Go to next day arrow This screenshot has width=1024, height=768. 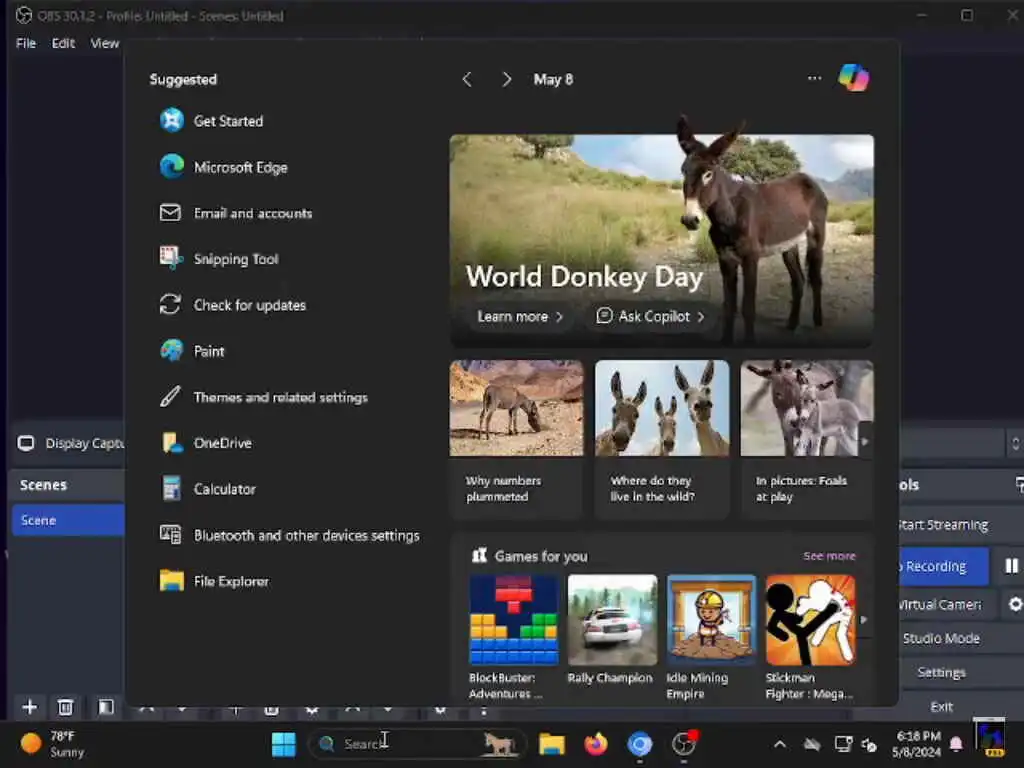pos(506,80)
